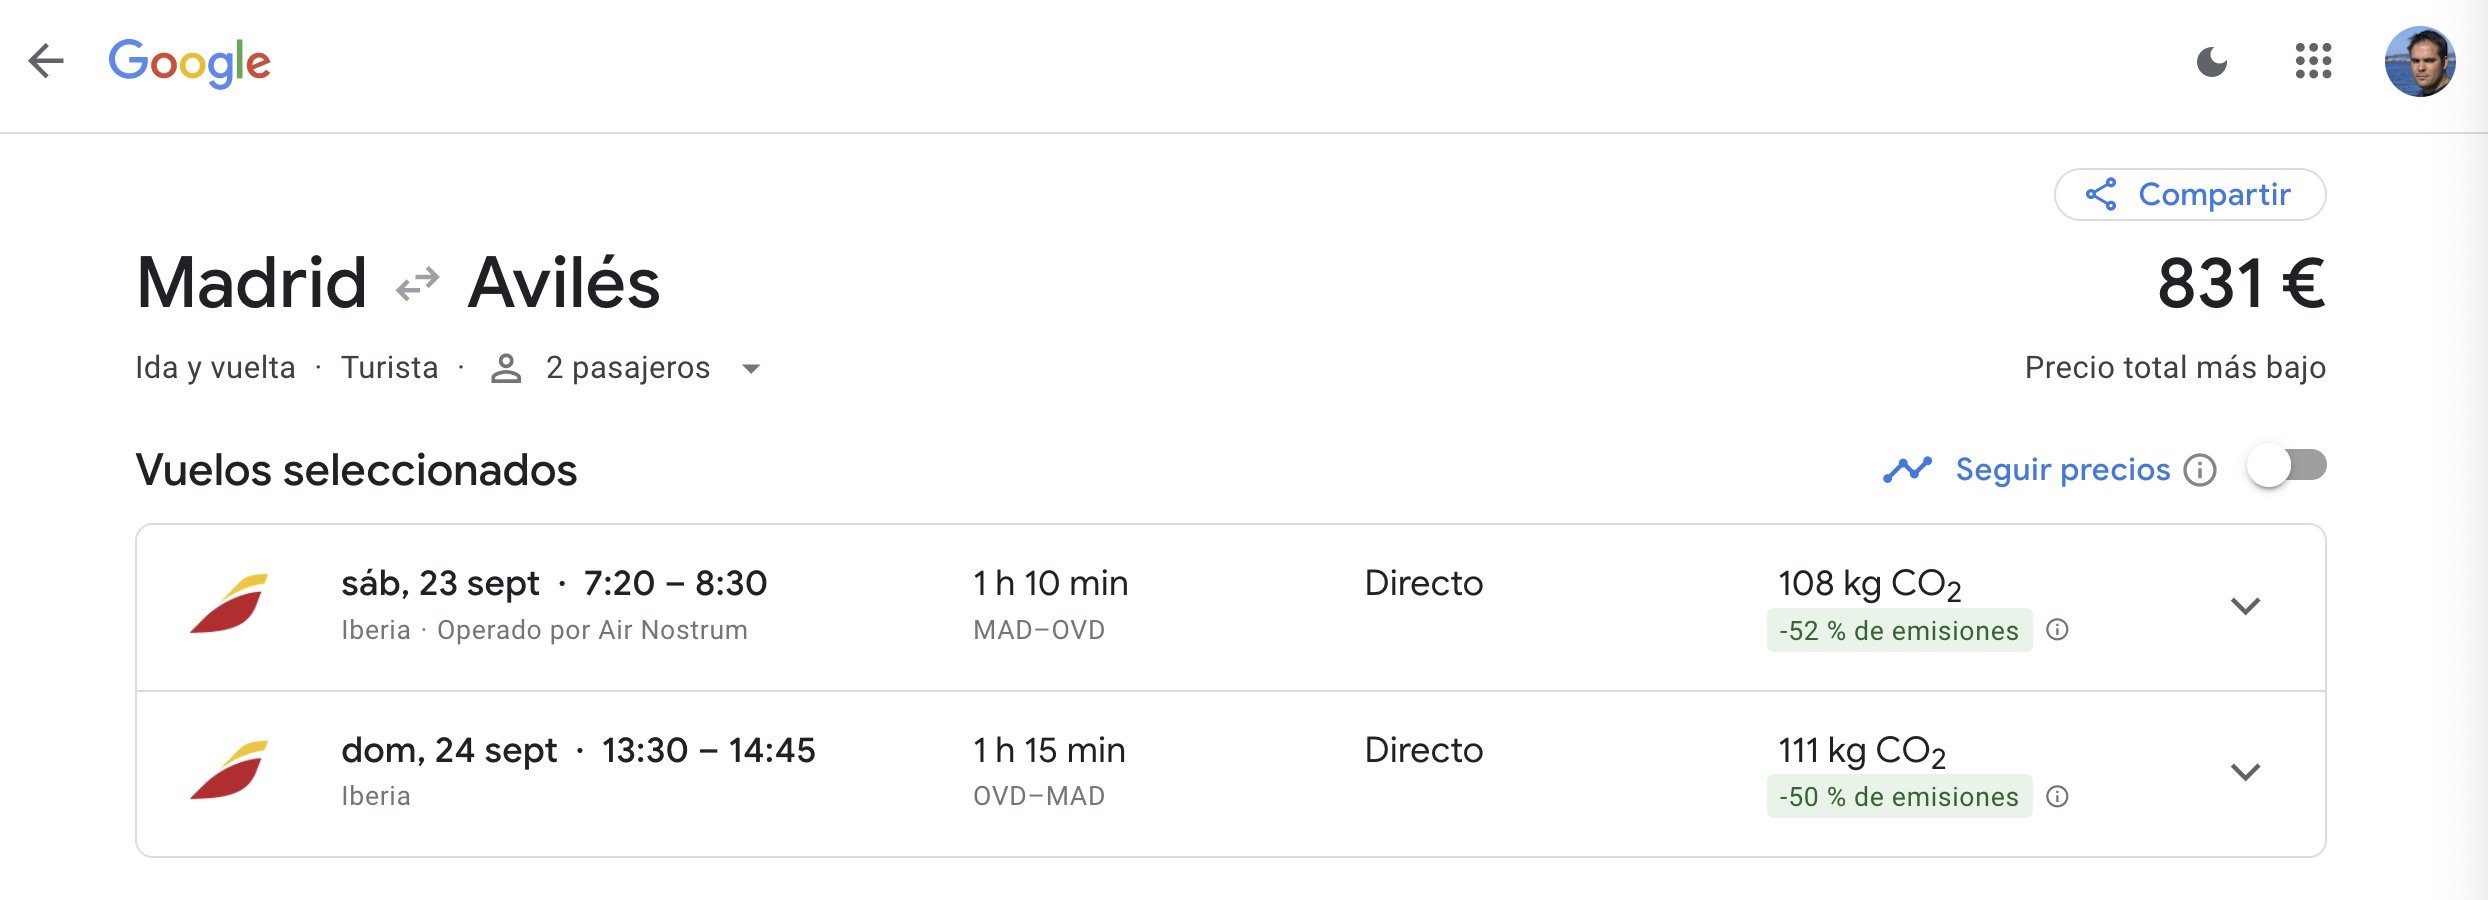The width and height of the screenshot is (2488, 900).
Task: Click the passenger person icon
Action: pyautogui.click(x=506, y=369)
